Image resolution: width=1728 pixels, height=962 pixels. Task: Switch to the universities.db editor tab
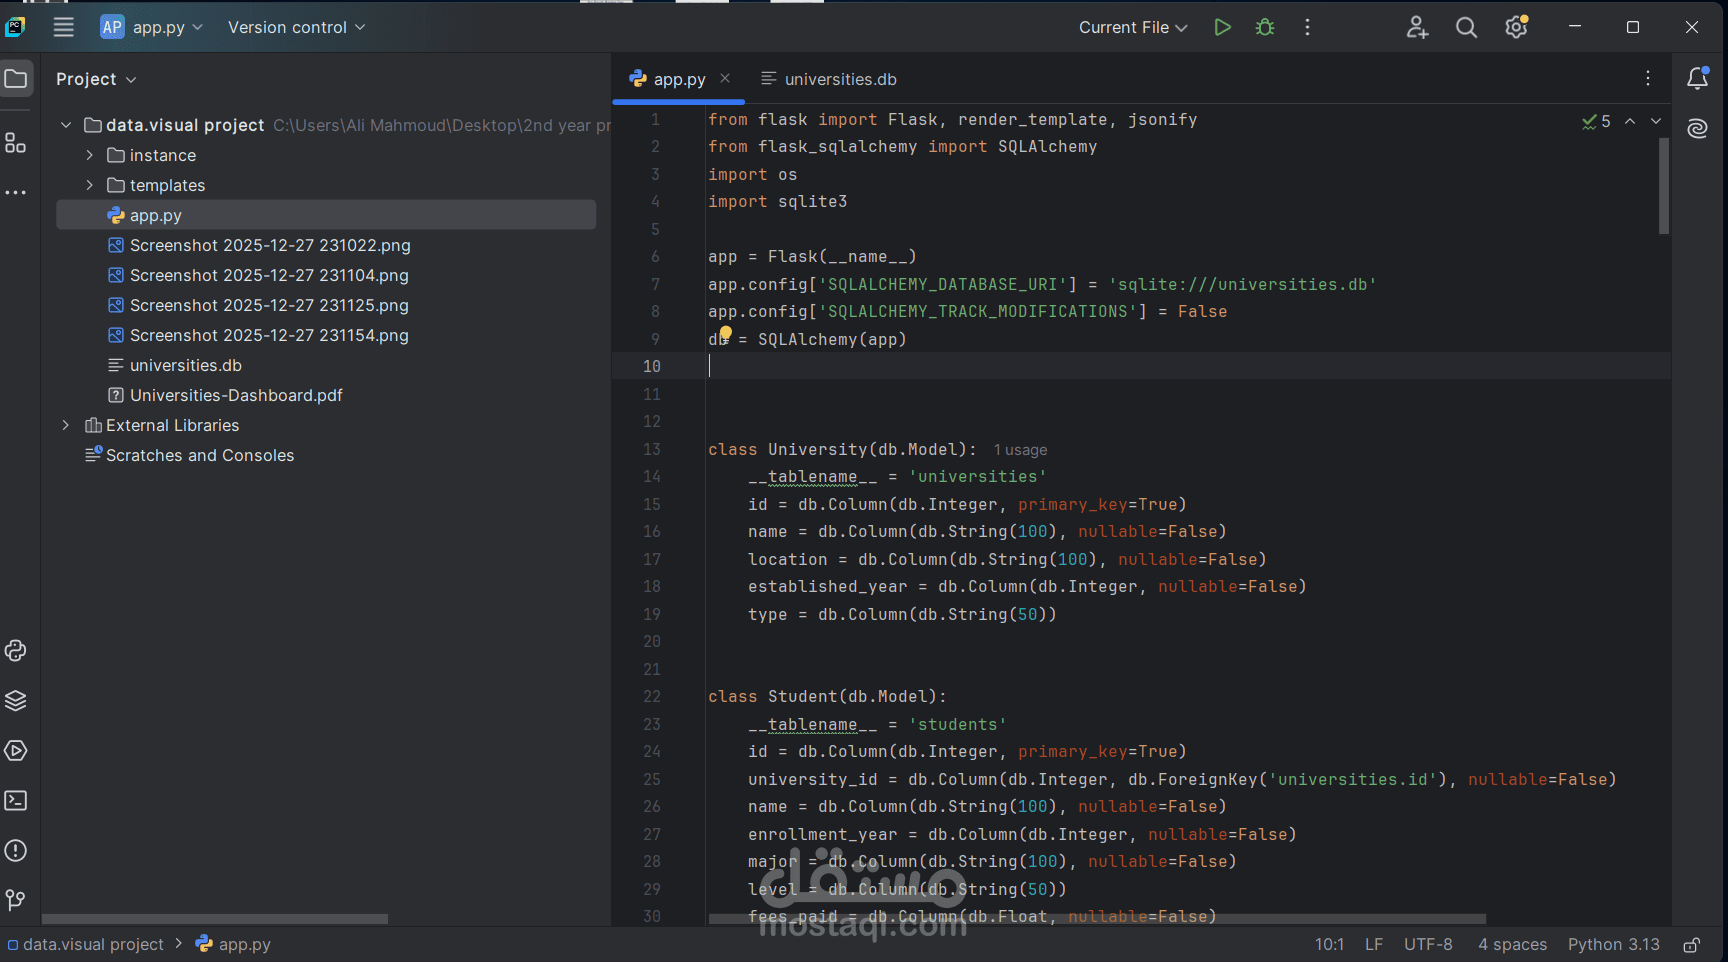(x=839, y=79)
